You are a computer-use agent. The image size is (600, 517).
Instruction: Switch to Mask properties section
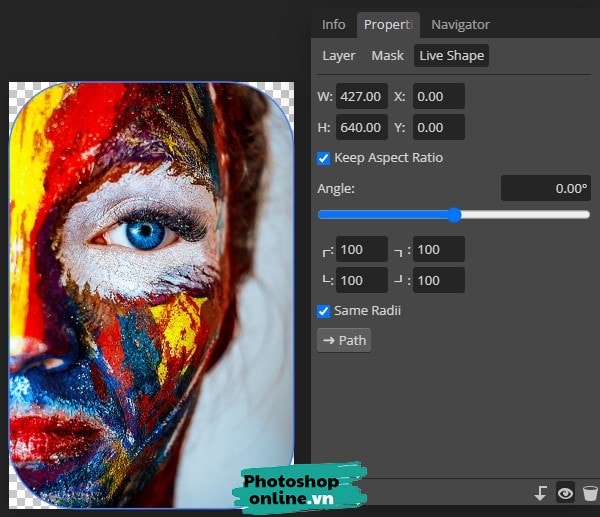(388, 56)
